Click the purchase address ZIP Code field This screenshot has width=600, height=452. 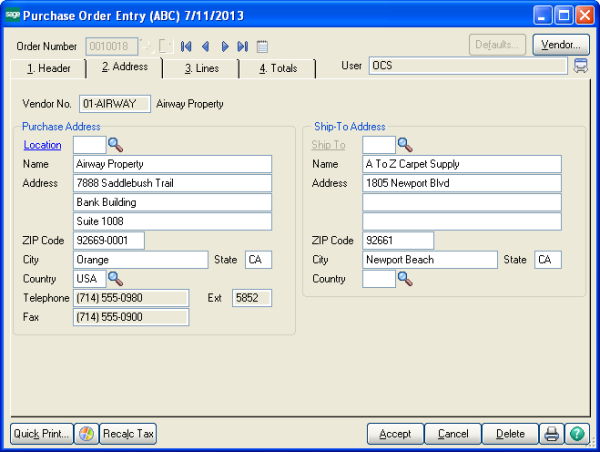pos(109,240)
